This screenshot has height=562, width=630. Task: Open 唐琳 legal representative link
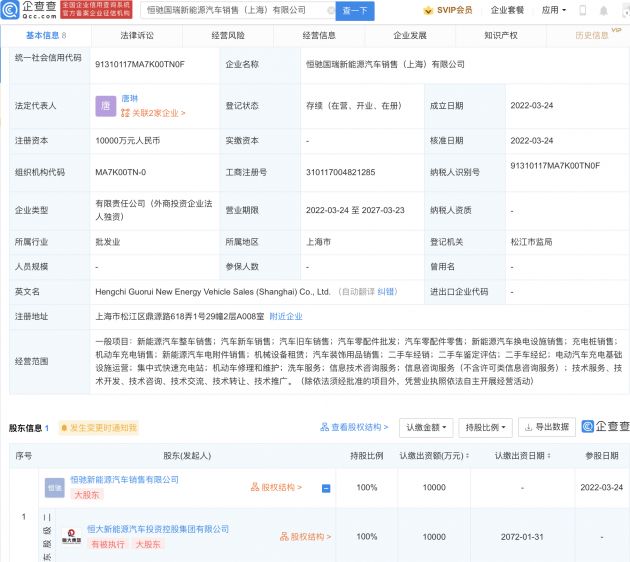[x=129, y=99]
